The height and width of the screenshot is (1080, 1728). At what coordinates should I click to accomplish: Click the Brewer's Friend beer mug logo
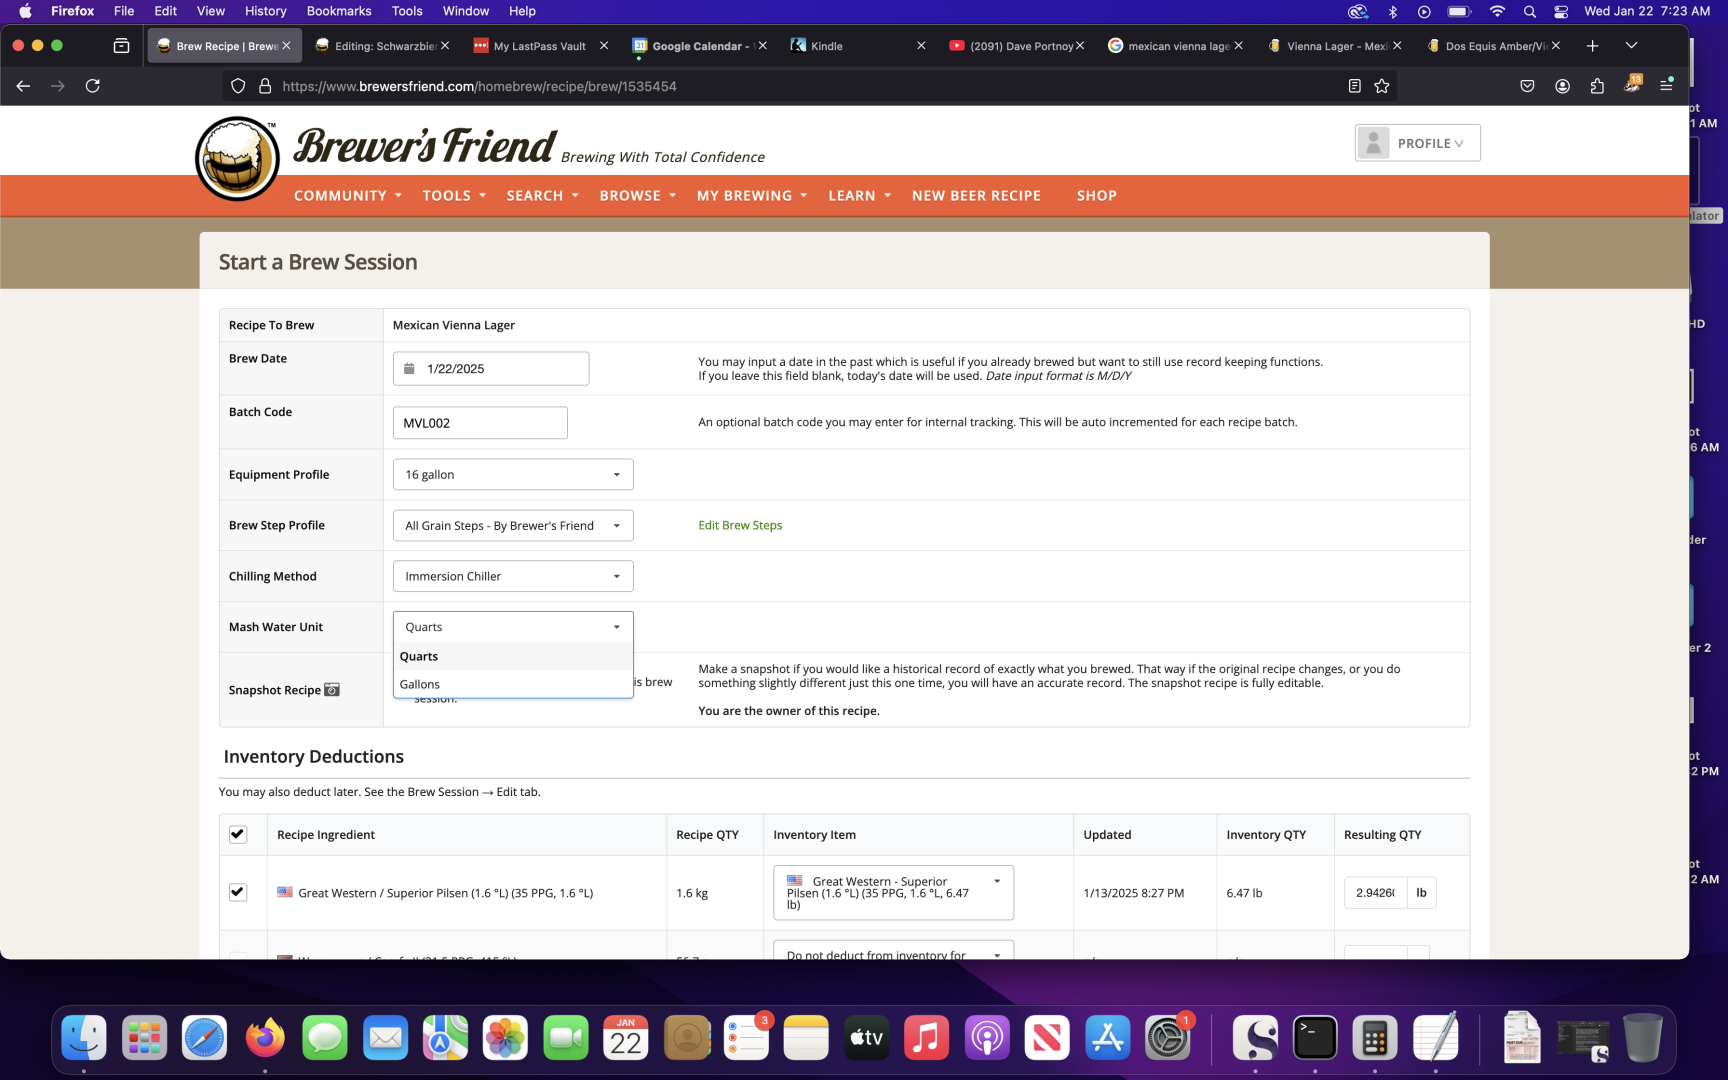pyautogui.click(x=237, y=158)
